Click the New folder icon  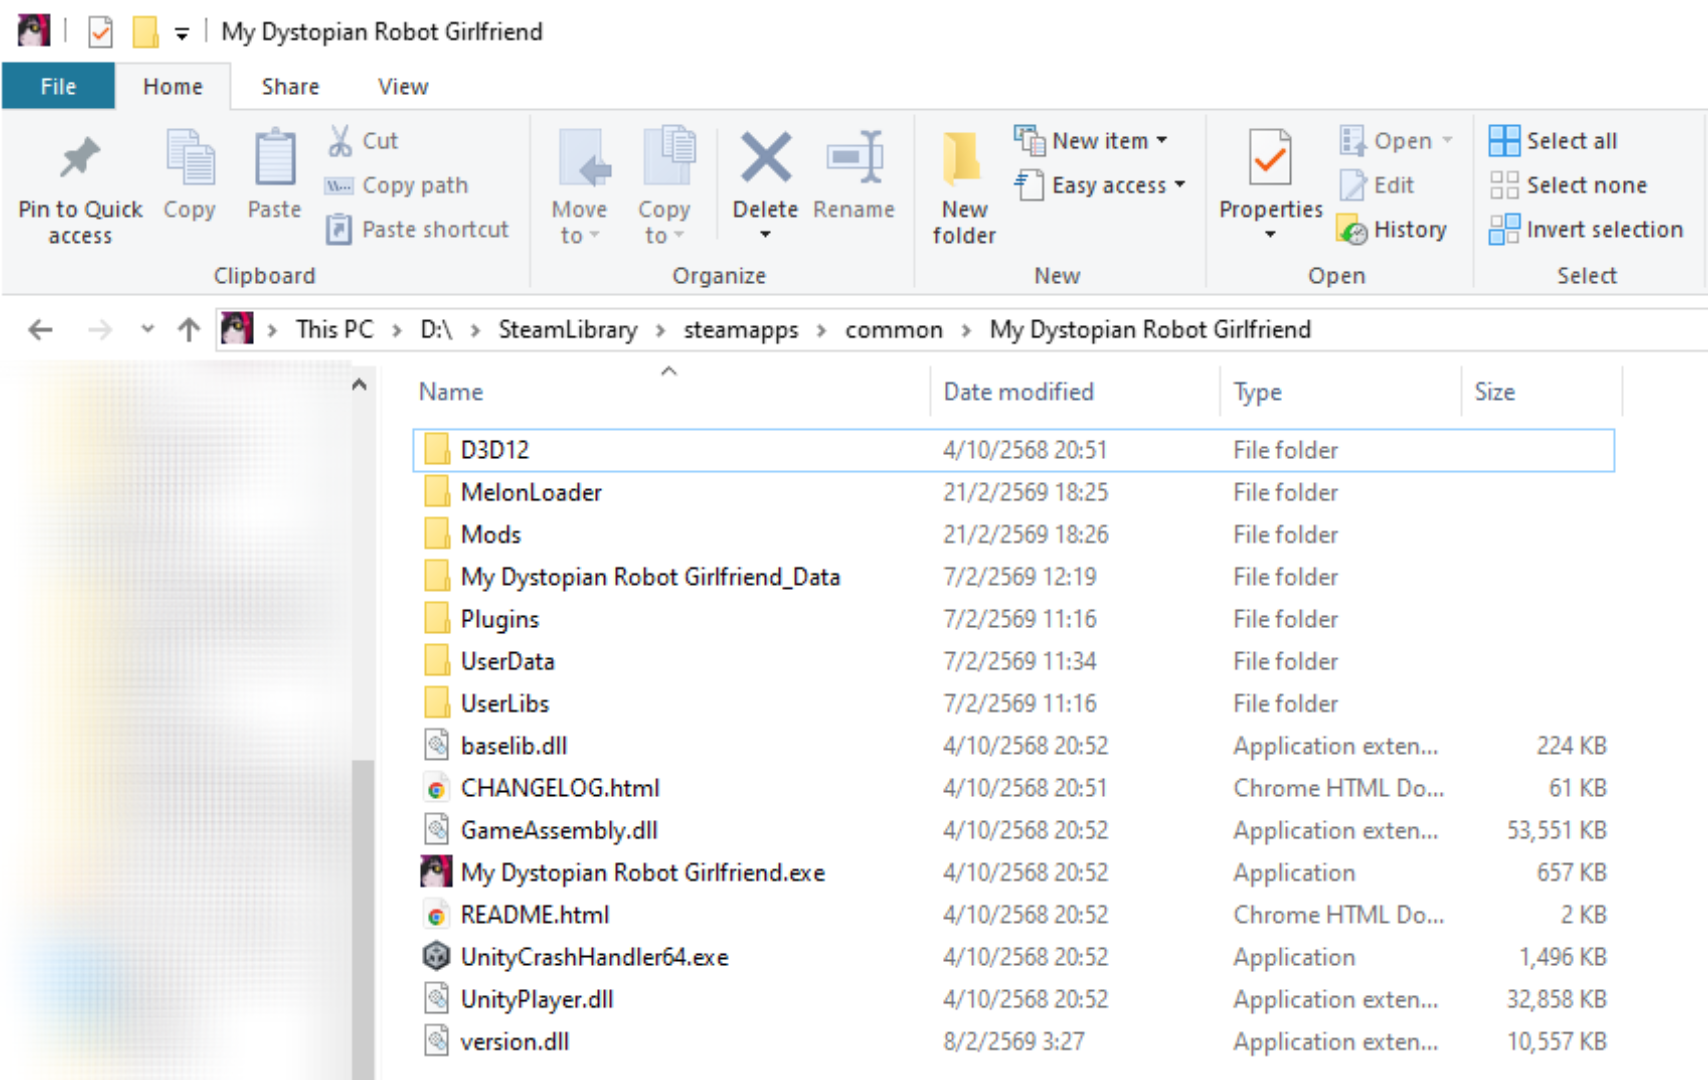tap(963, 160)
